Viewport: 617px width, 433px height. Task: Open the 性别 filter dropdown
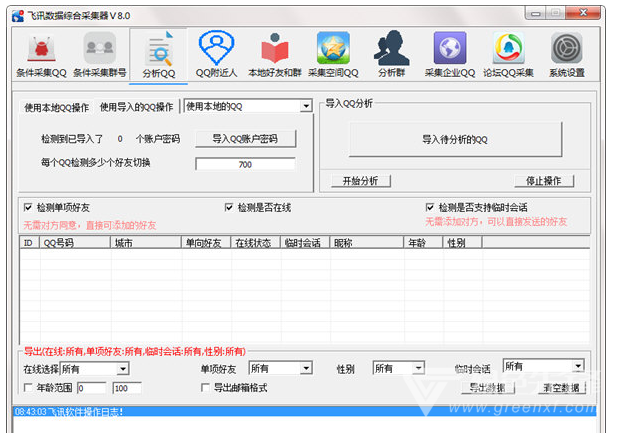tap(419, 368)
